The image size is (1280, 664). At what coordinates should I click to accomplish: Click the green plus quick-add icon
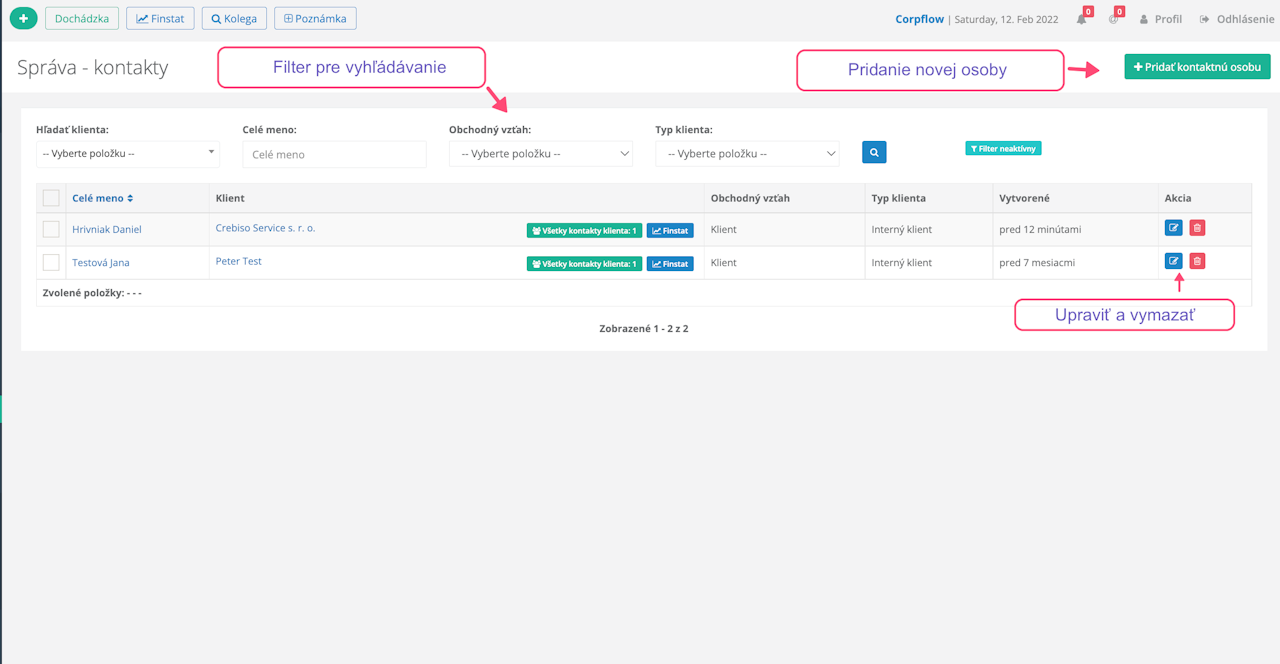23,18
